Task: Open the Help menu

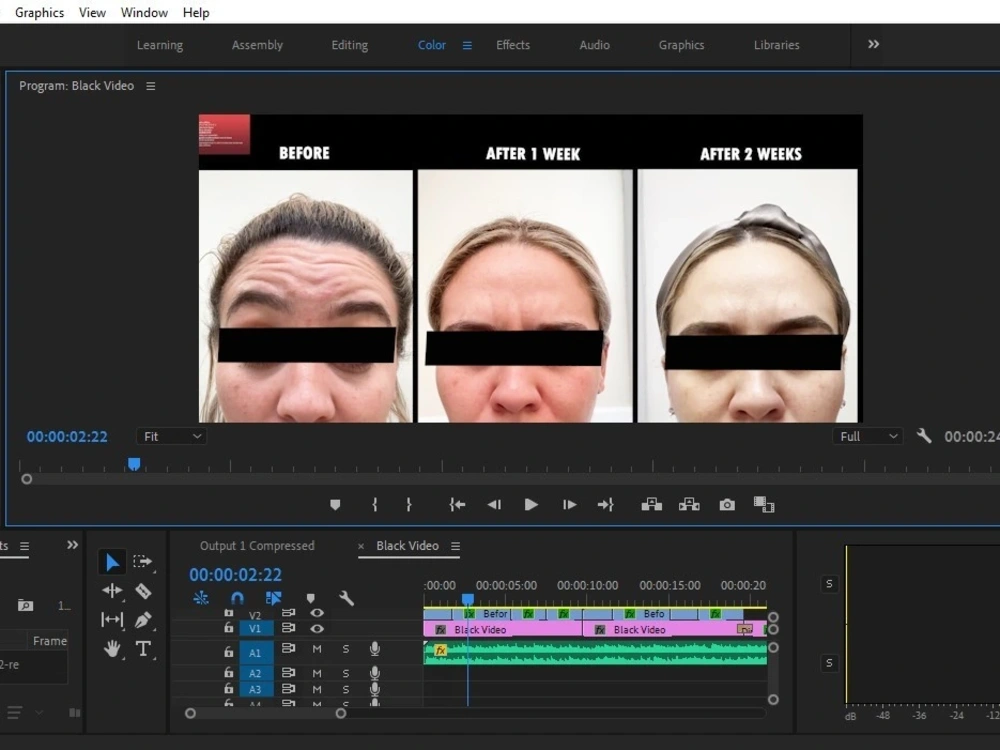Action: click(x=196, y=13)
